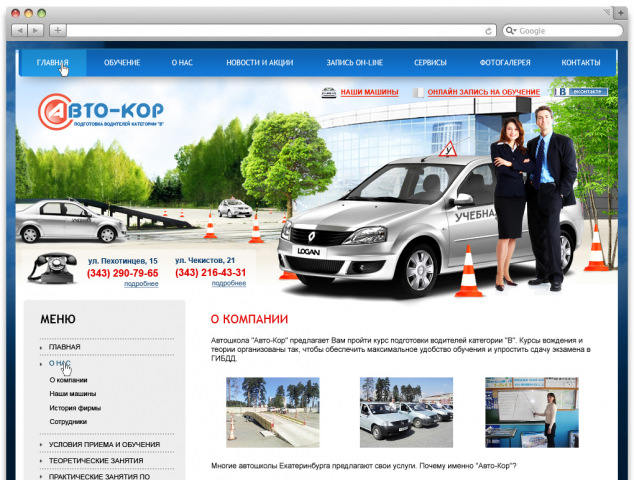634x480 pixels.
Task: Click the notebook icon beside online enrollment
Action: pos(418,93)
